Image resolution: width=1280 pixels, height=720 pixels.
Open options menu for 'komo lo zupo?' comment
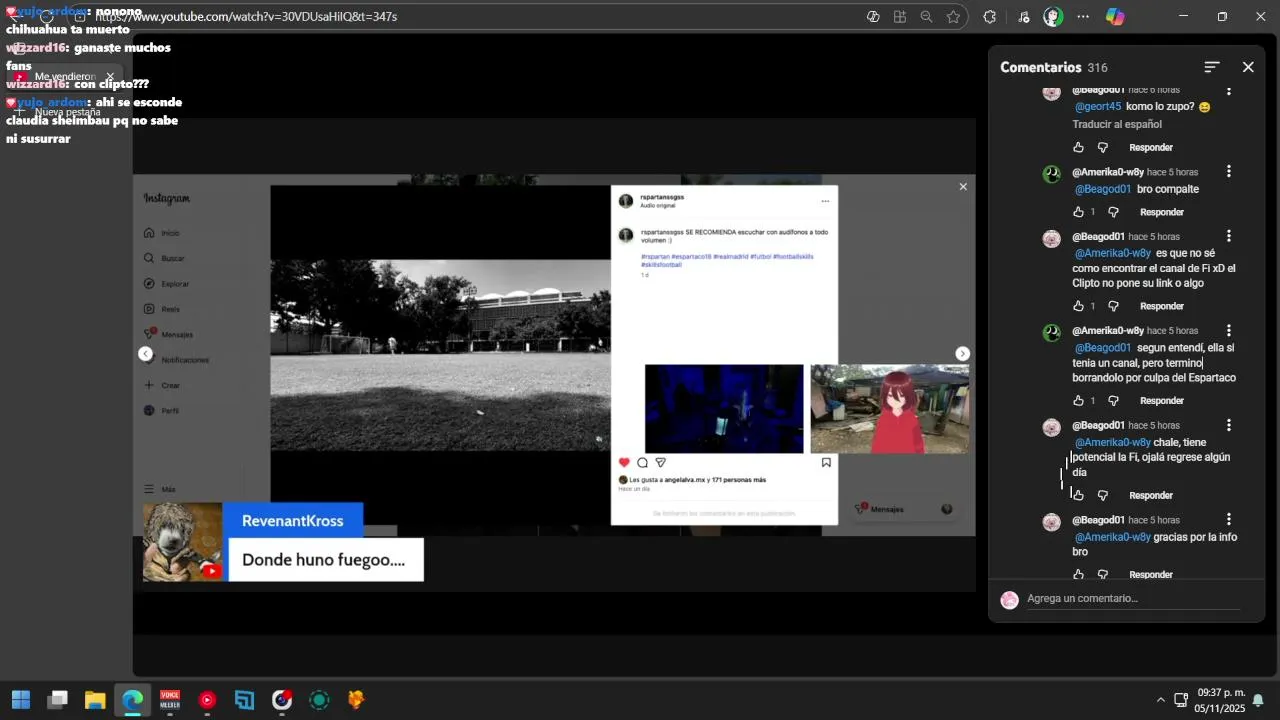[1229, 91]
